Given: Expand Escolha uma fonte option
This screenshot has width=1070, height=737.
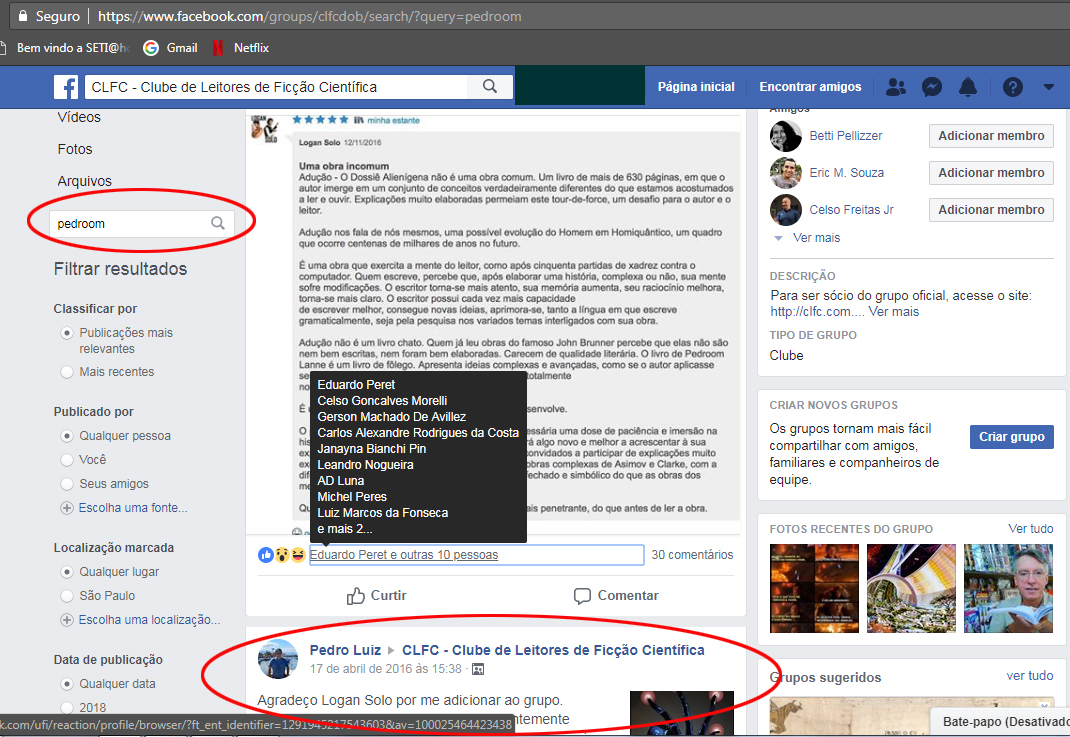Looking at the screenshot, I should pyautogui.click(x=124, y=508).
